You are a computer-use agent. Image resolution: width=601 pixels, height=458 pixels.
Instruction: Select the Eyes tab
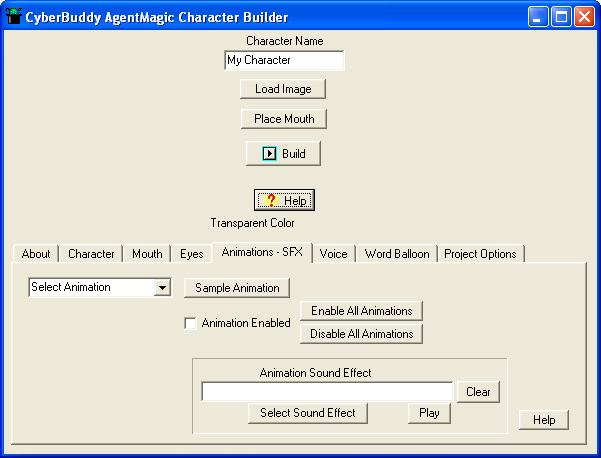191,254
